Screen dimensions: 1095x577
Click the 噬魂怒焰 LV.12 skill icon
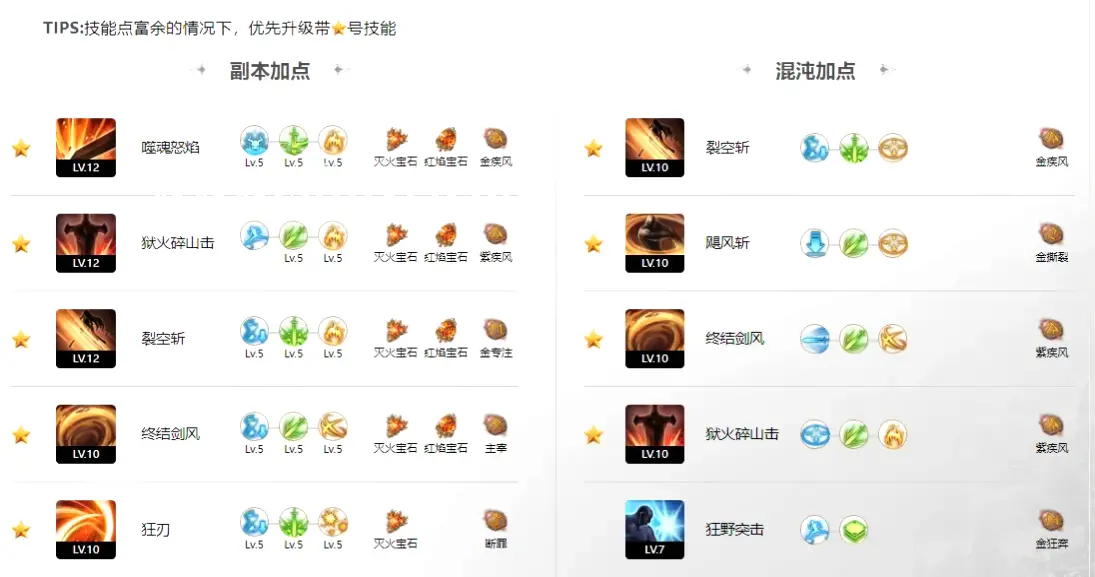click(x=86, y=147)
